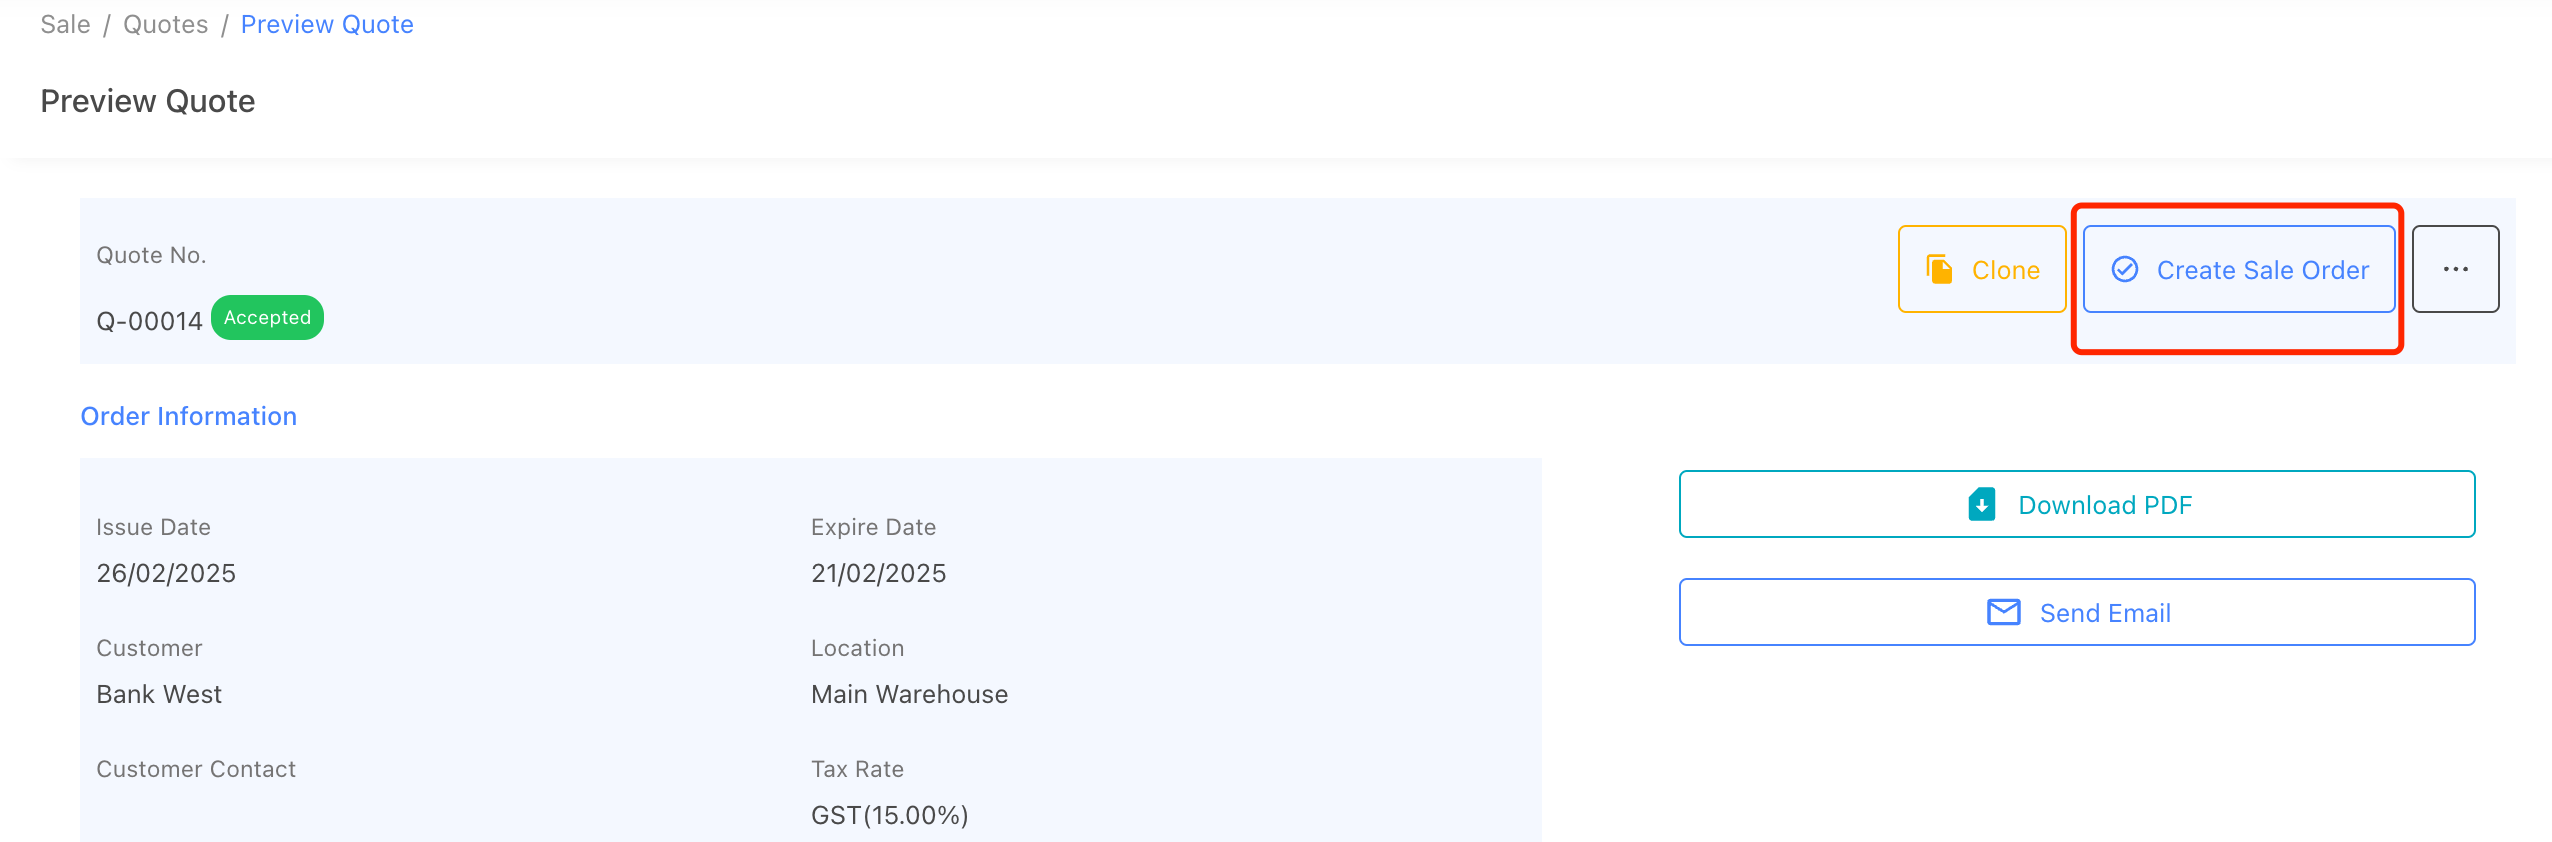The image size is (2552, 842).
Task: Click the Download PDF file icon
Action: (1981, 504)
